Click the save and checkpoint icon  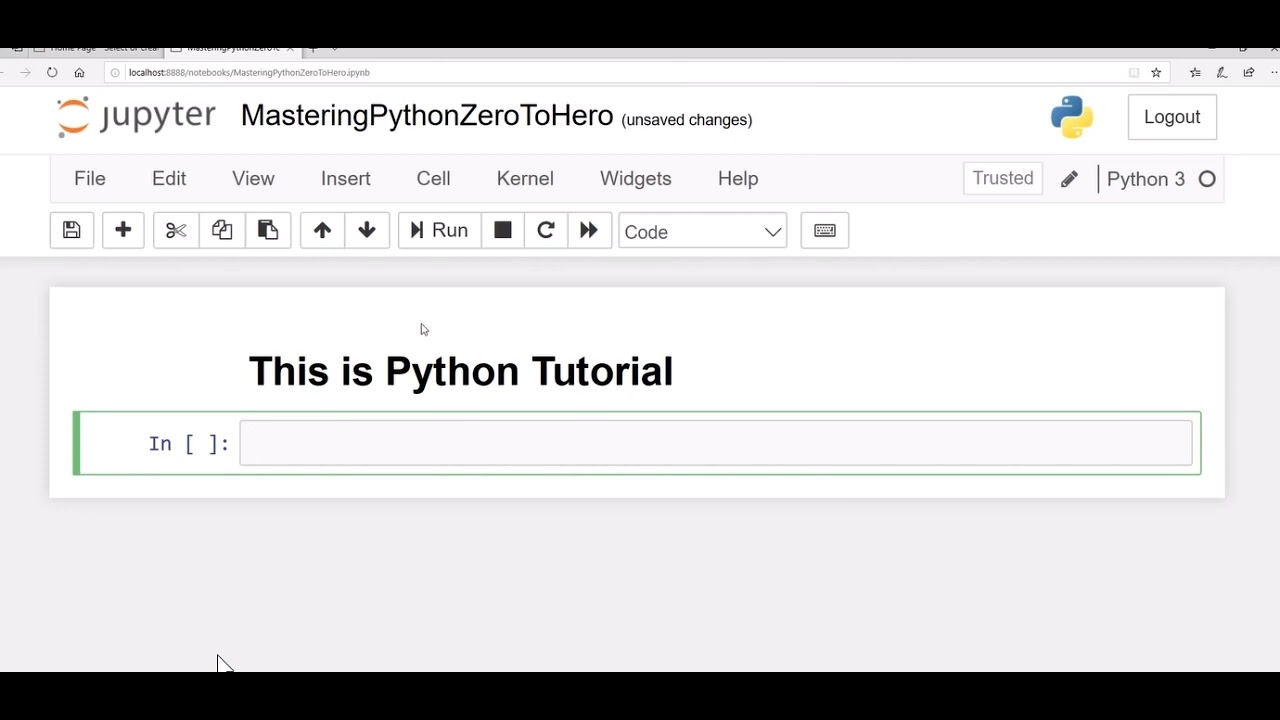click(x=72, y=231)
